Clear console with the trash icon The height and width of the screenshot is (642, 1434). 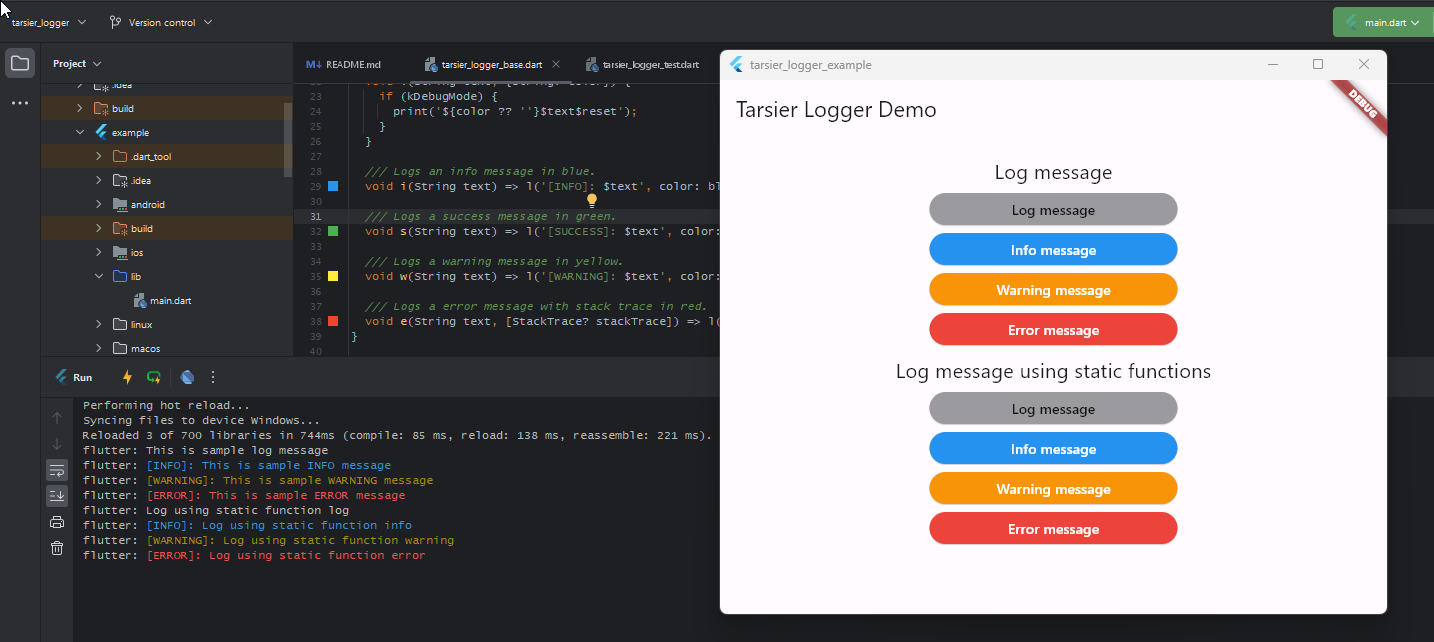click(57, 548)
